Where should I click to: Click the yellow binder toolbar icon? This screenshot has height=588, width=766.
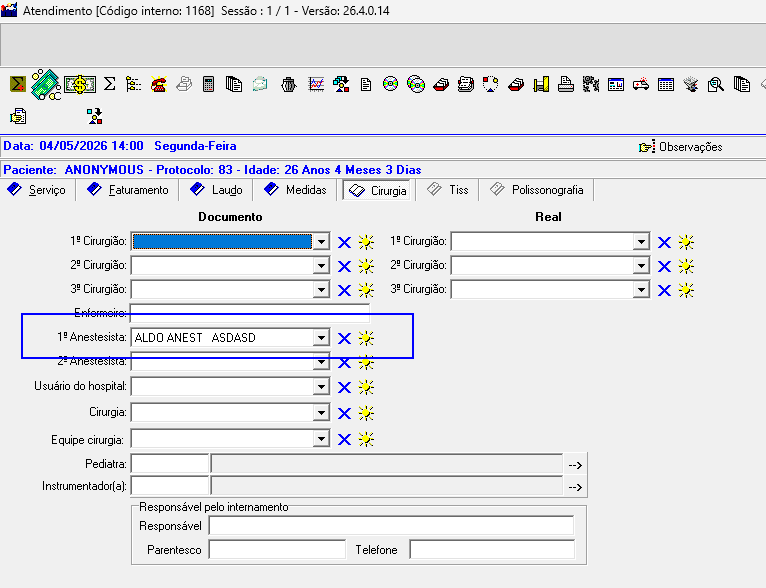pyautogui.click(x=541, y=84)
